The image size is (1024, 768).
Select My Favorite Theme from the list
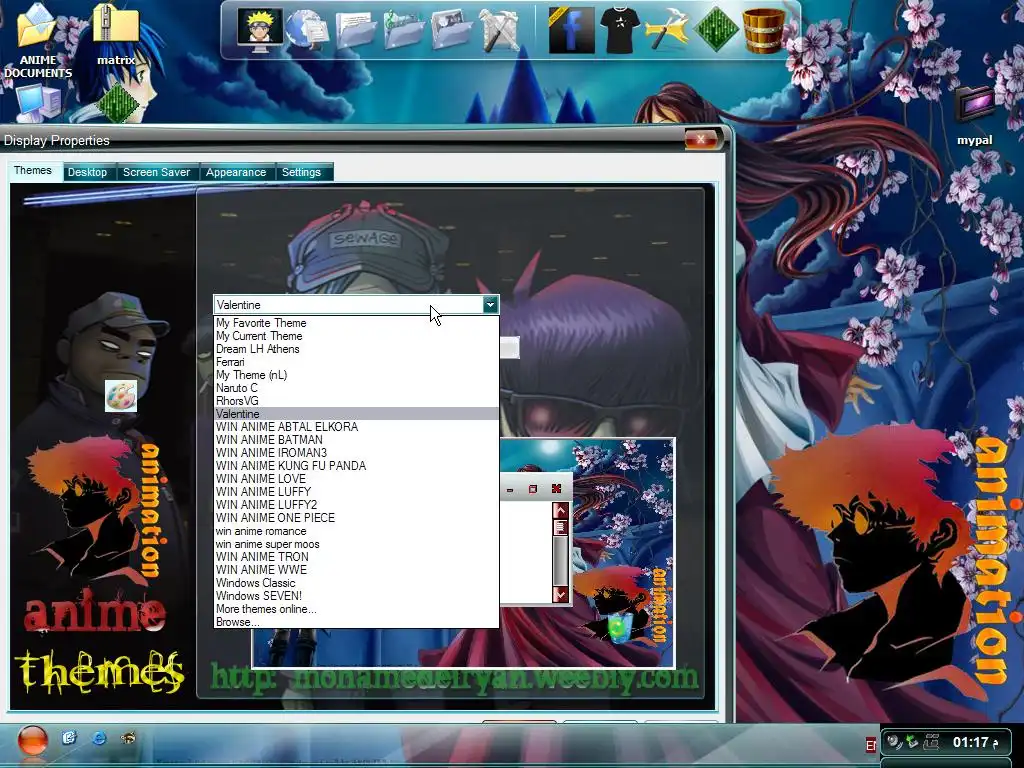pos(357,323)
